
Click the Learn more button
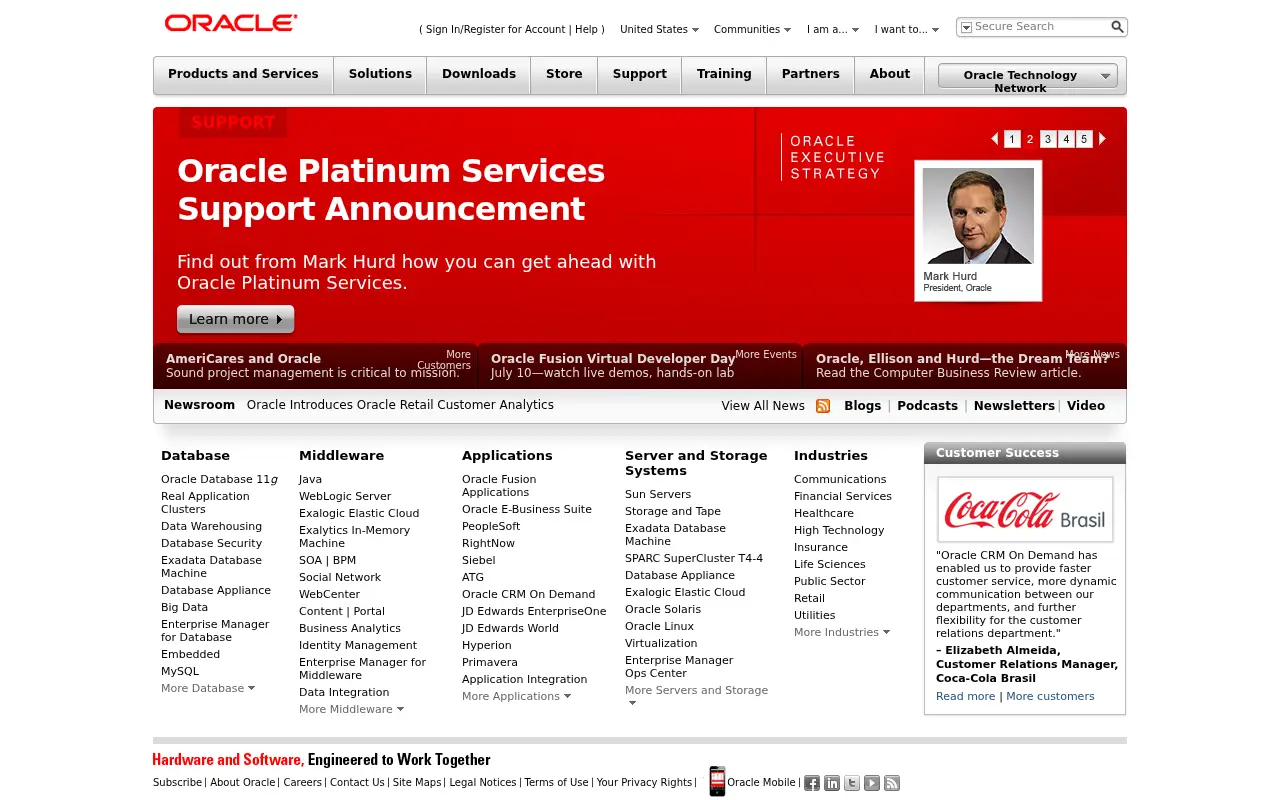[x=236, y=319]
